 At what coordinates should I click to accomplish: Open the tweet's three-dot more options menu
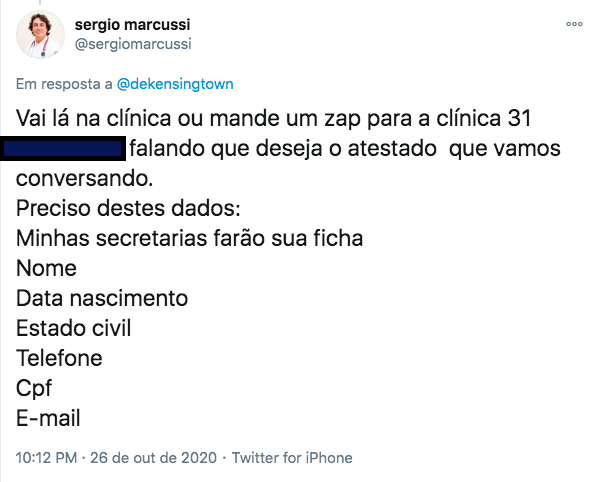574,24
